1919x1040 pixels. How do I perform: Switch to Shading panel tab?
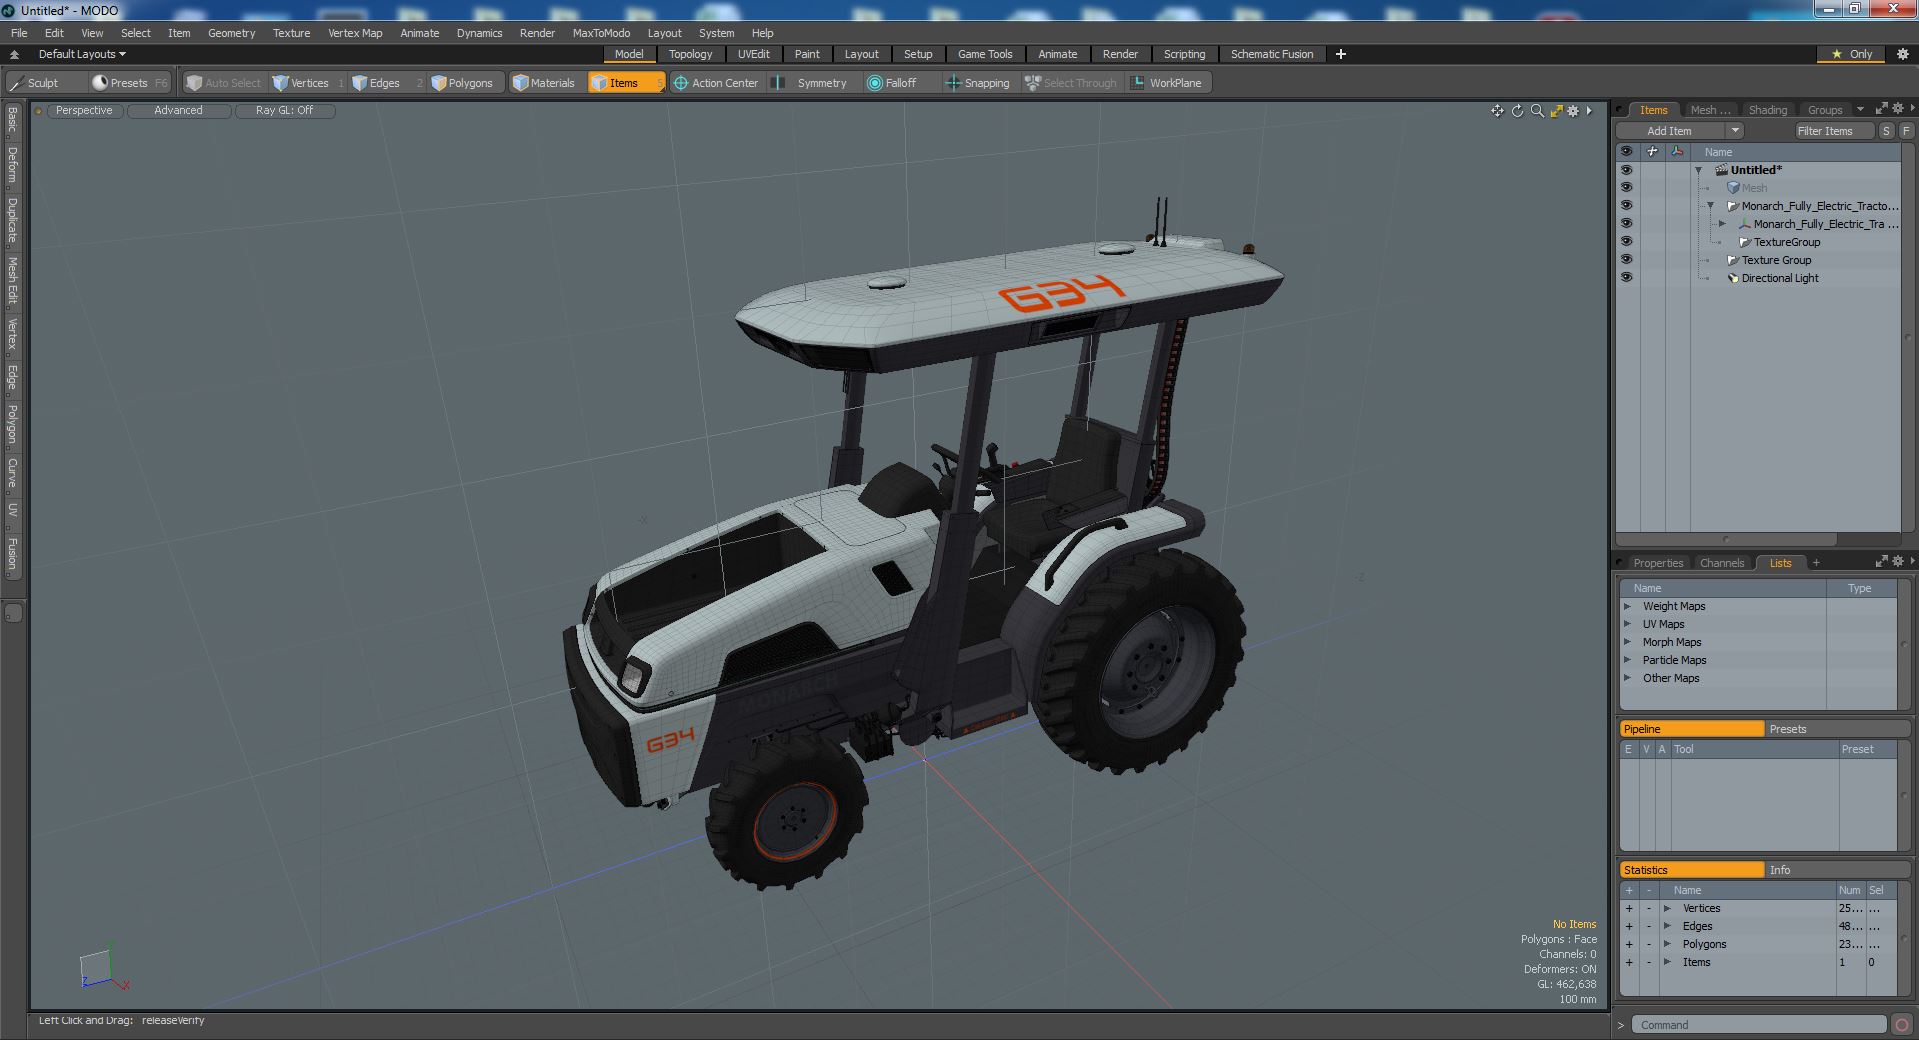tap(1767, 110)
